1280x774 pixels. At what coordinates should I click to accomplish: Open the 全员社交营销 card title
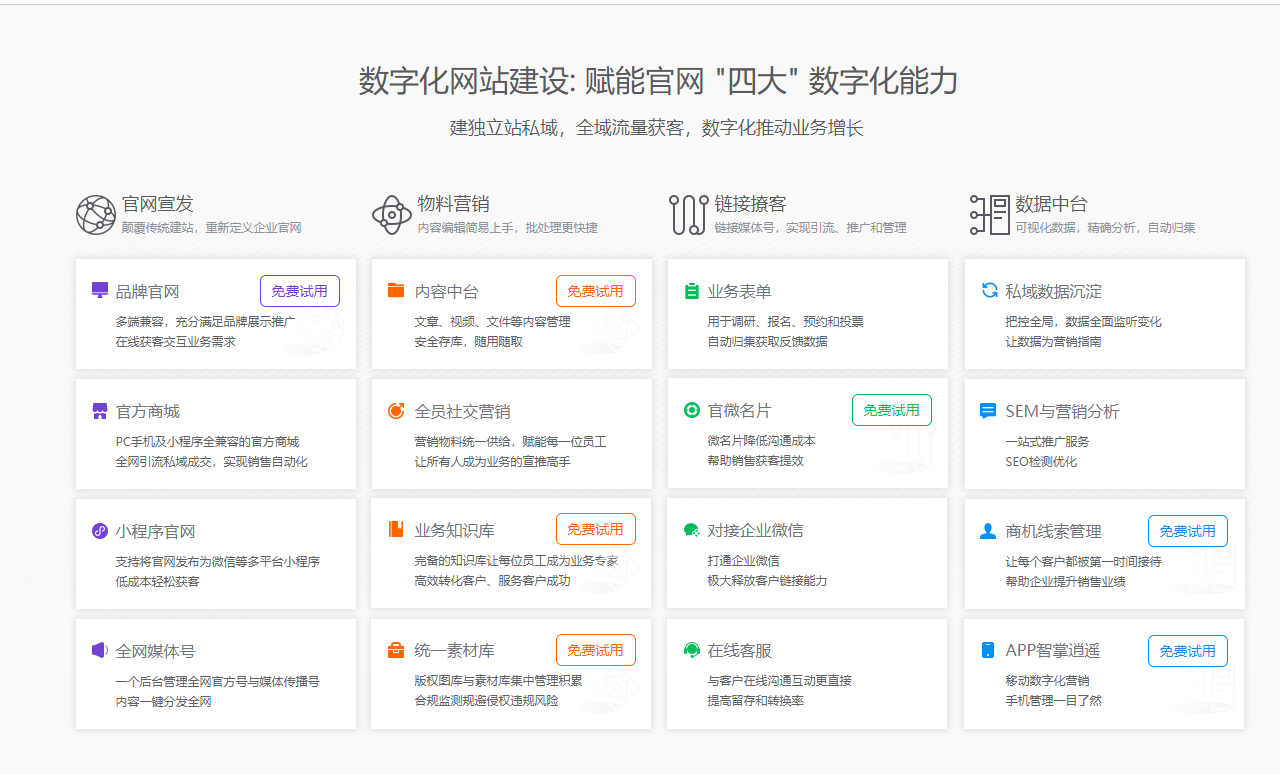click(x=462, y=411)
